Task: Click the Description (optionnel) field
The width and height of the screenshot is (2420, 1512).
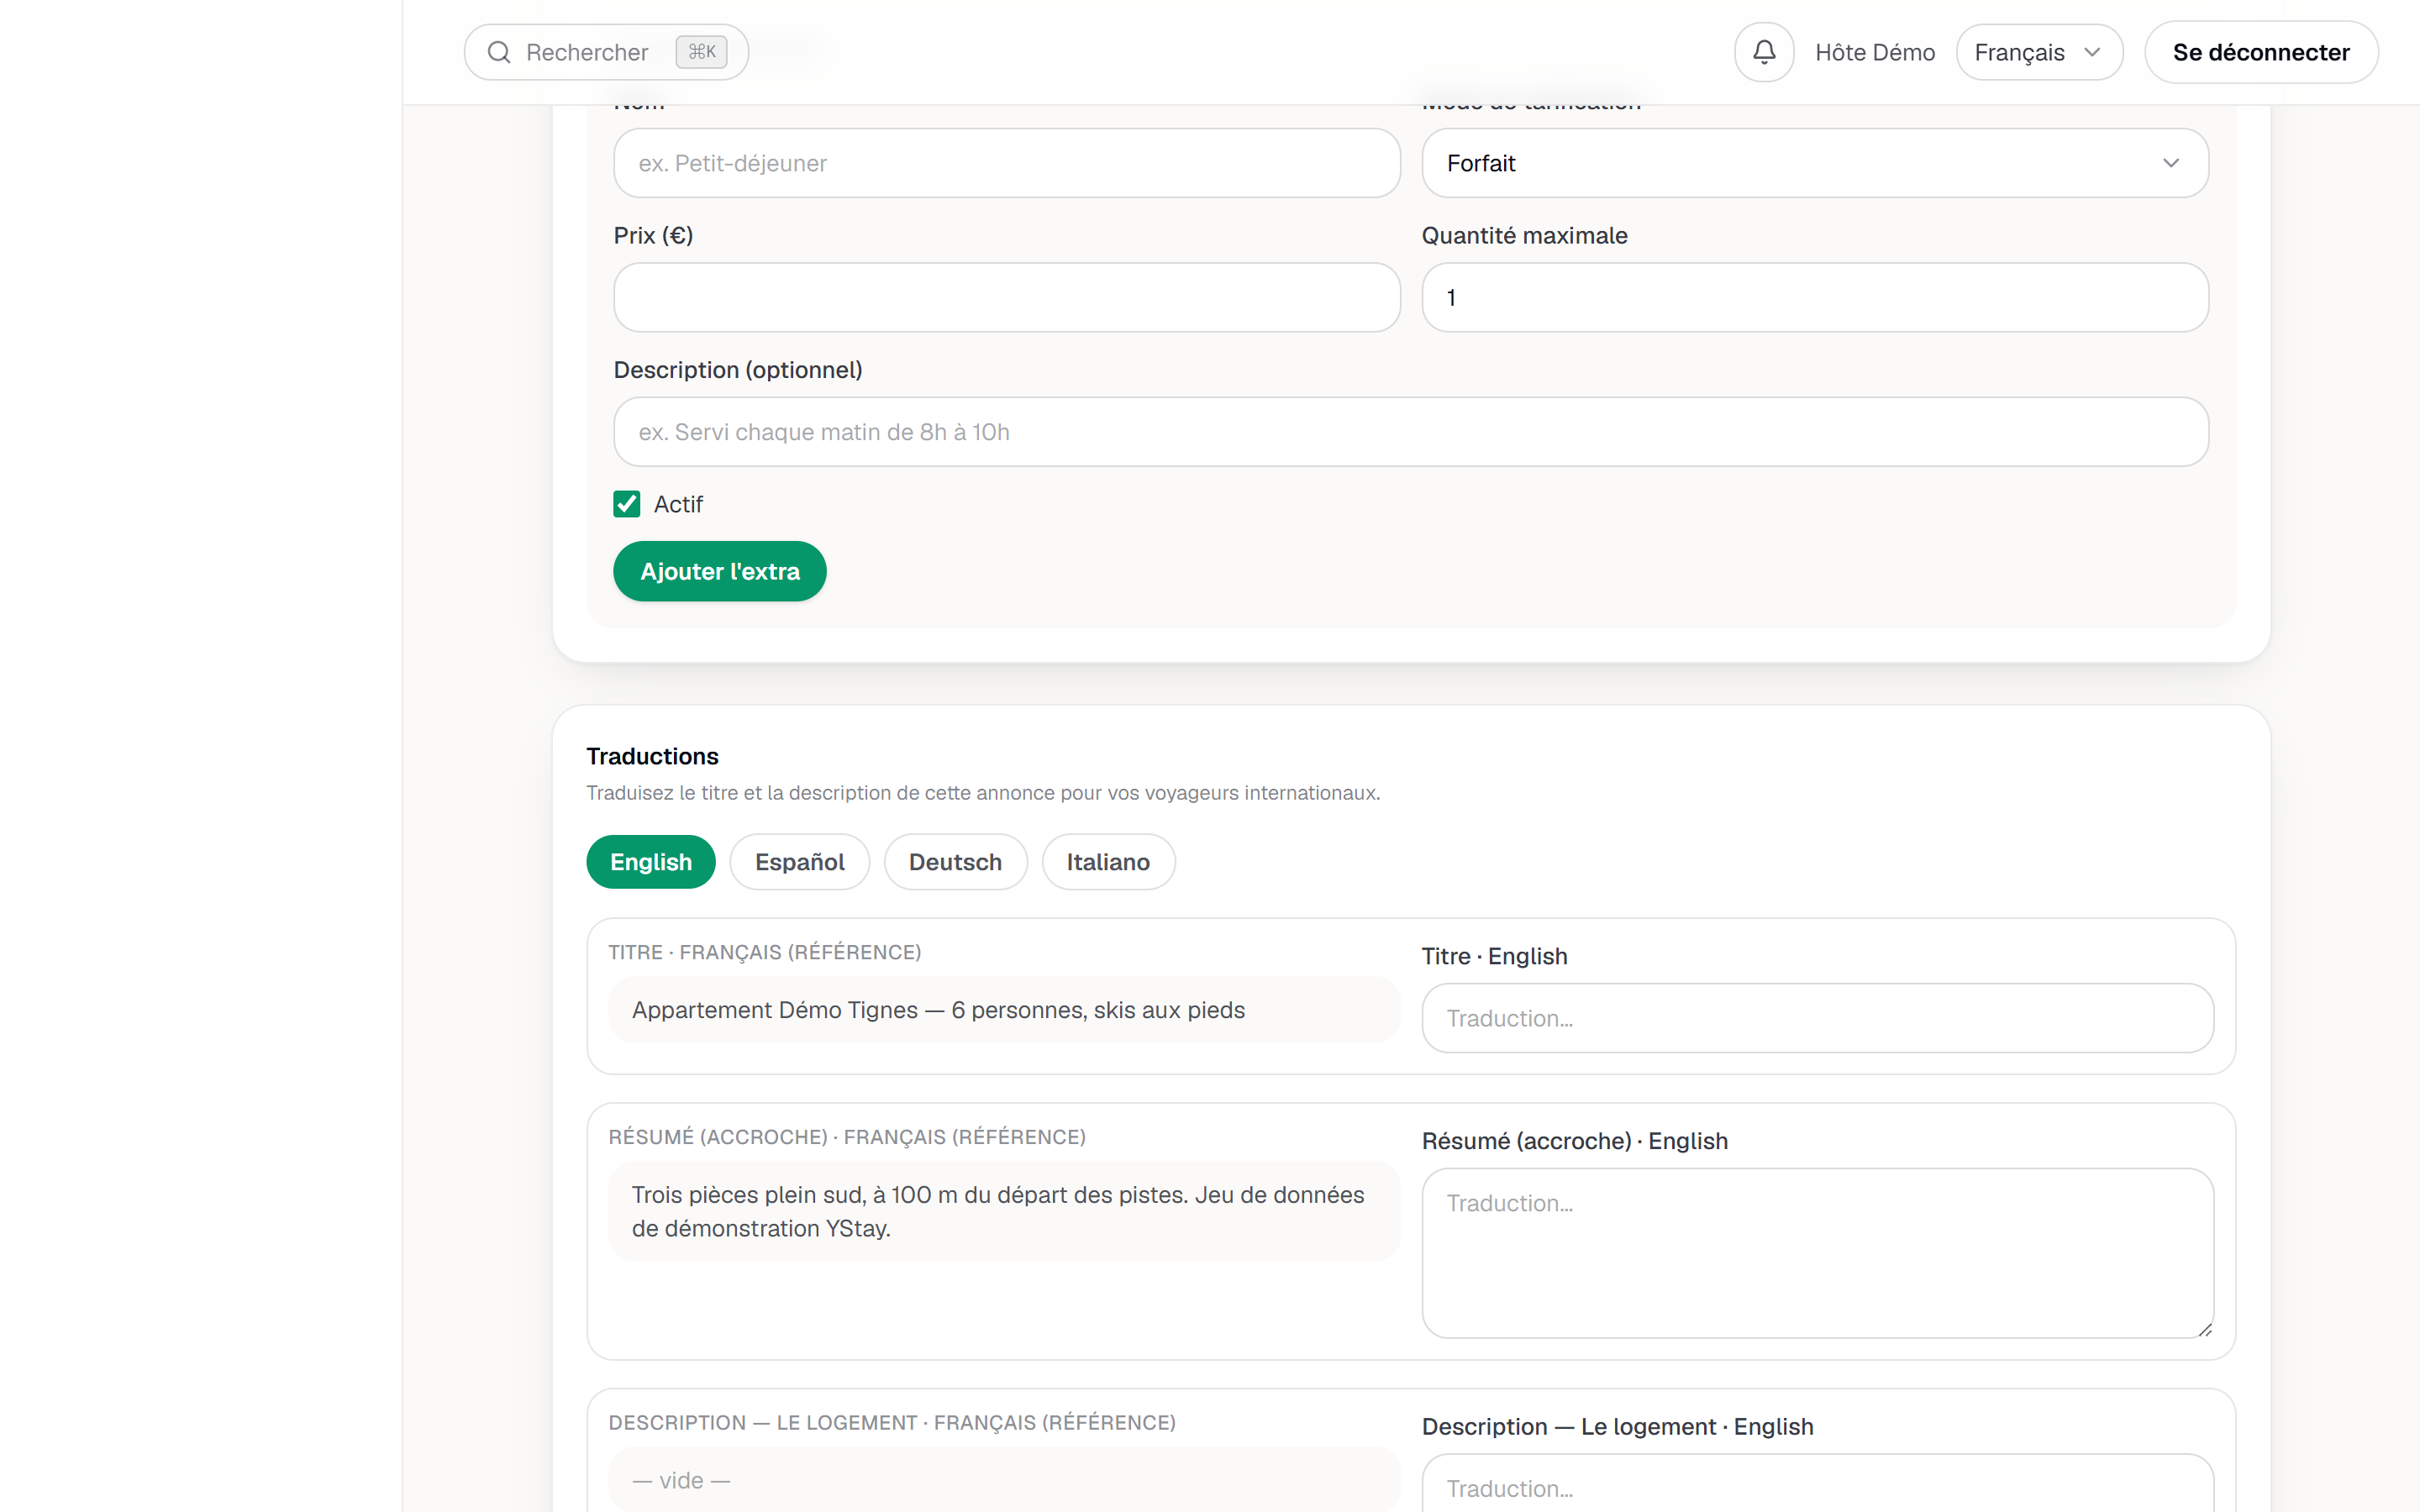Action: point(1411,432)
